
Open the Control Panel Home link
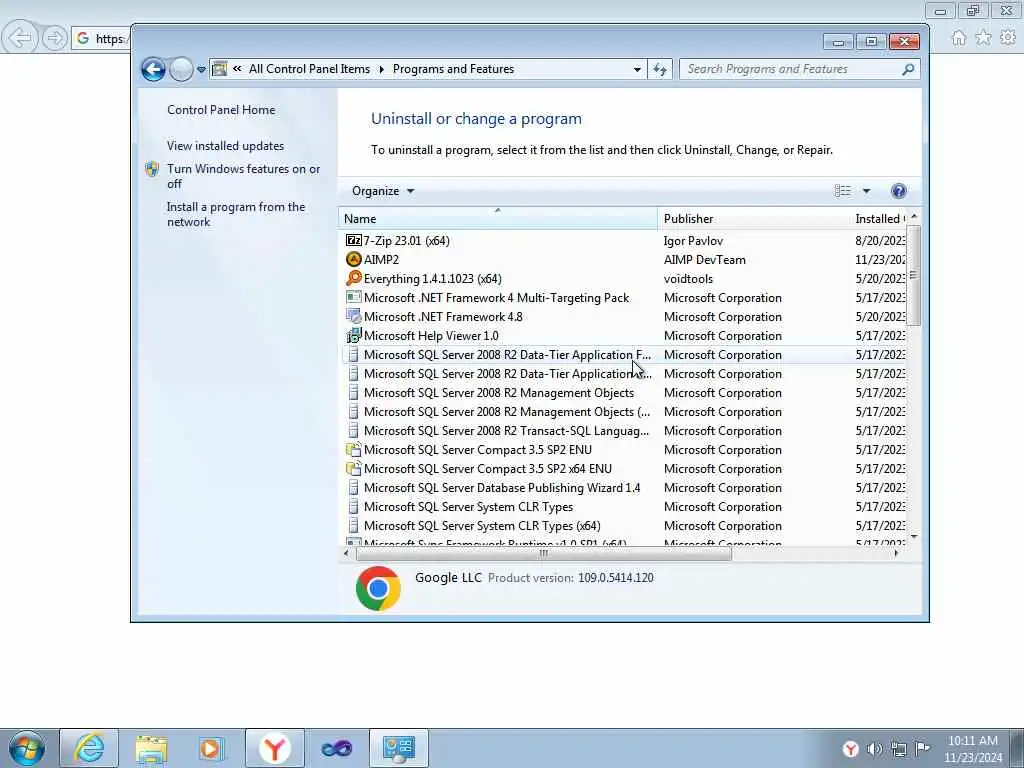coord(221,110)
